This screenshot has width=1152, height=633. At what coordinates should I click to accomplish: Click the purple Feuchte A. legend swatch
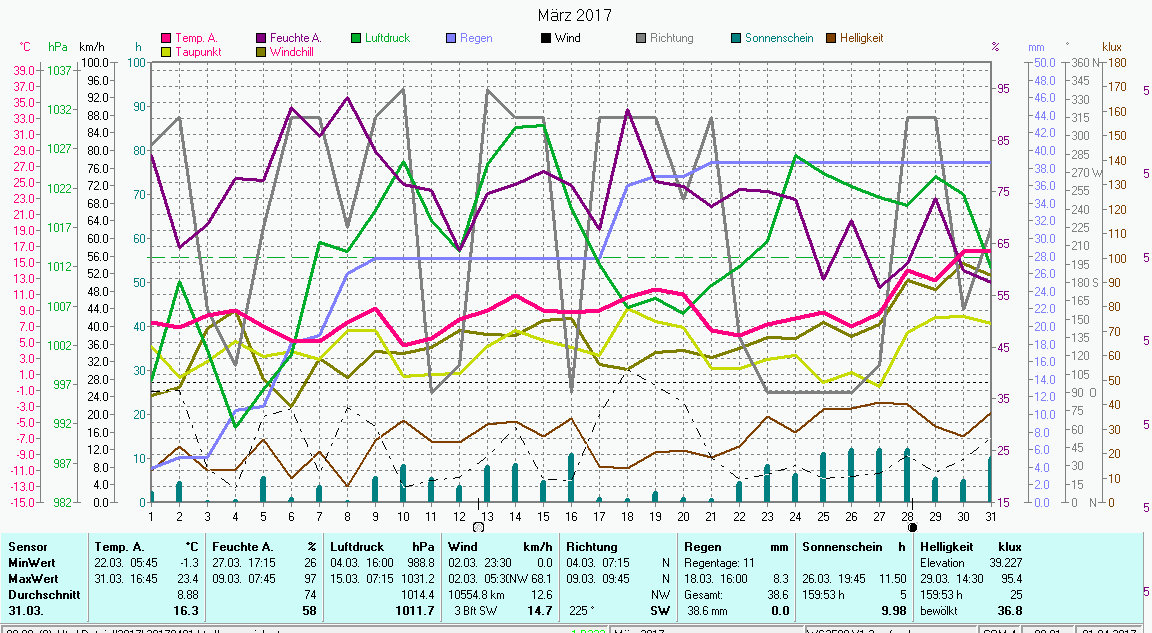(x=263, y=38)
